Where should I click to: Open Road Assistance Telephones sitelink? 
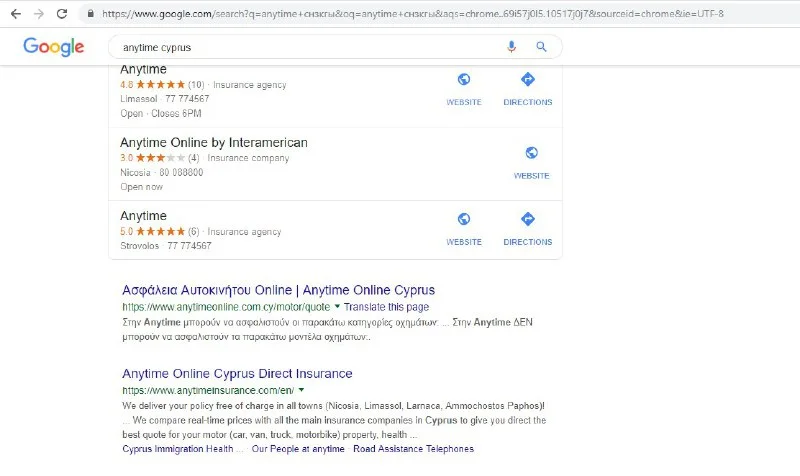pyautogui.click(x=412, y=449)
